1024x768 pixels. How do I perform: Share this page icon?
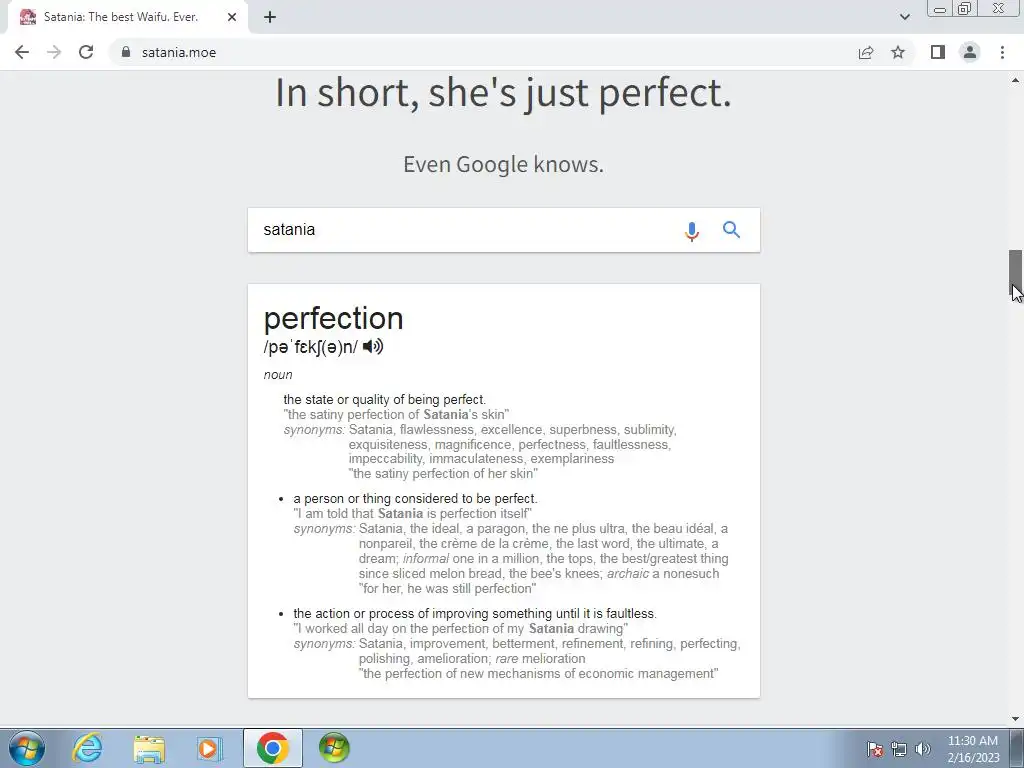pos(866,52)
